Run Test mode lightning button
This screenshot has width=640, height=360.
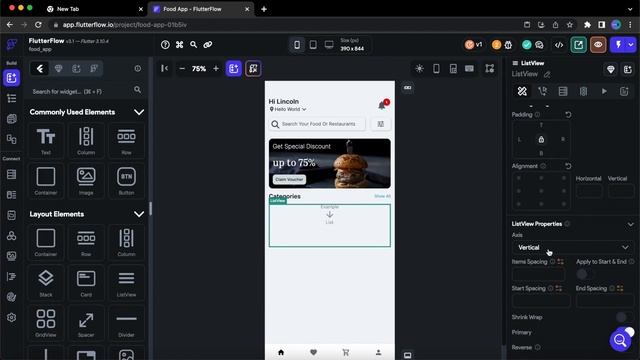[x=618, y=45]
